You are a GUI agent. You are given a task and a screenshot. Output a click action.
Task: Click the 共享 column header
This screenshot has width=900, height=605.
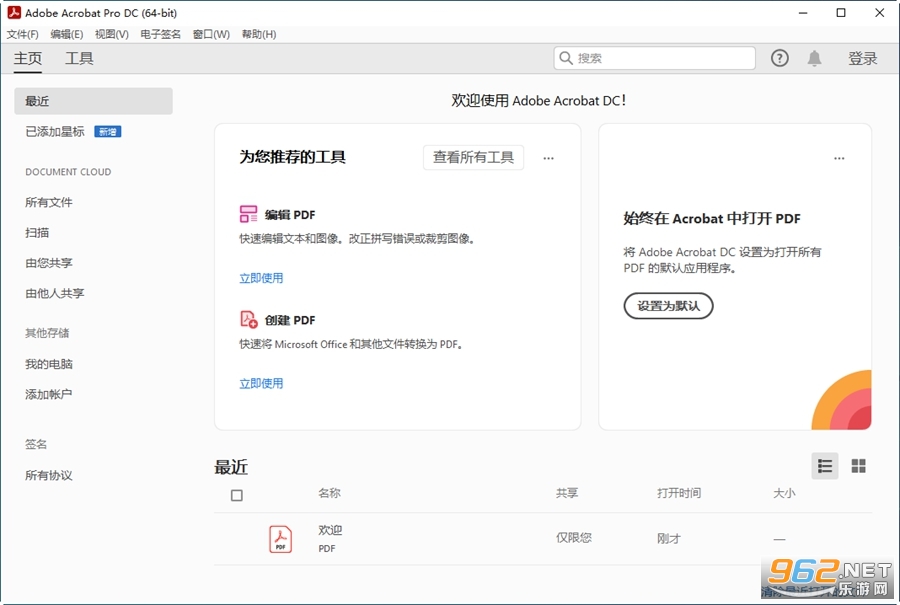pyautogui.click(x=567, y=492)
